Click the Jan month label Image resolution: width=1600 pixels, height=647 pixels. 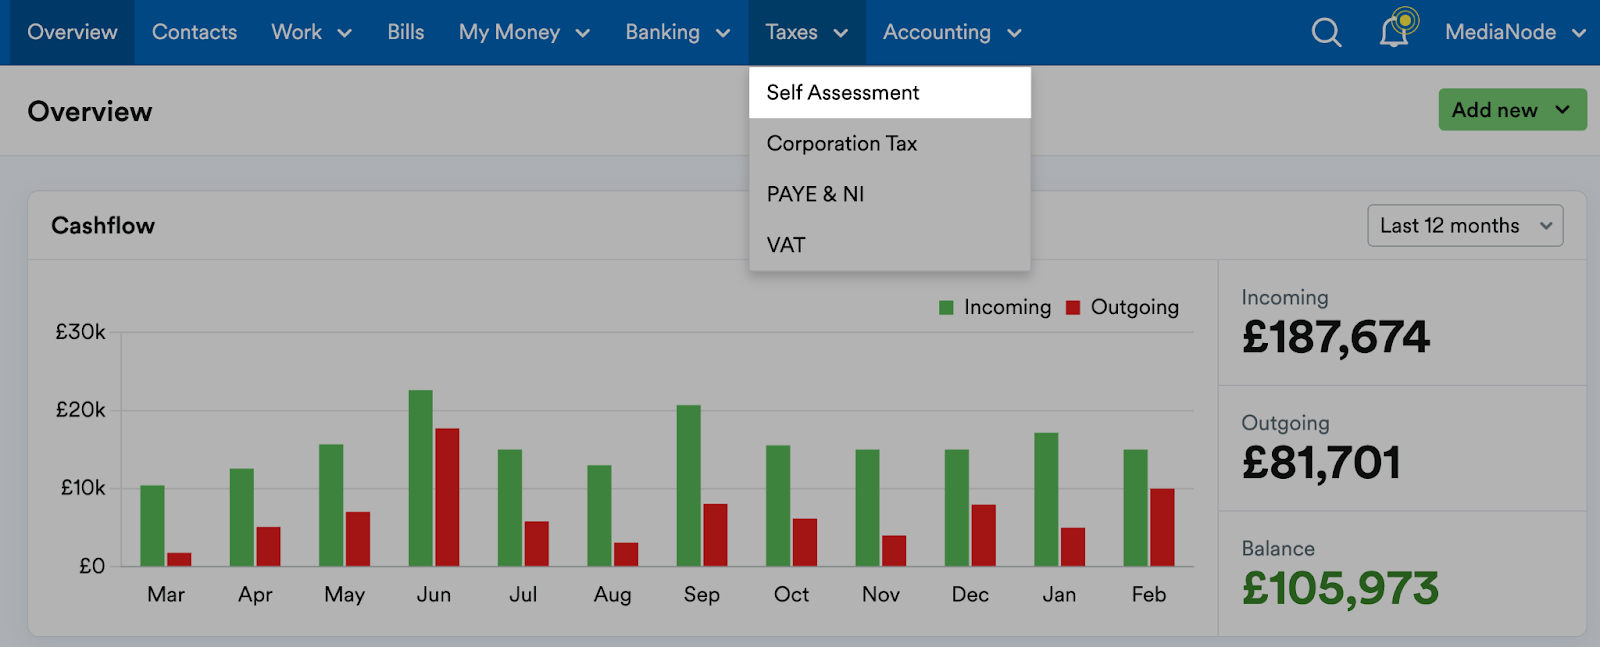click(x=1059, y=595)
